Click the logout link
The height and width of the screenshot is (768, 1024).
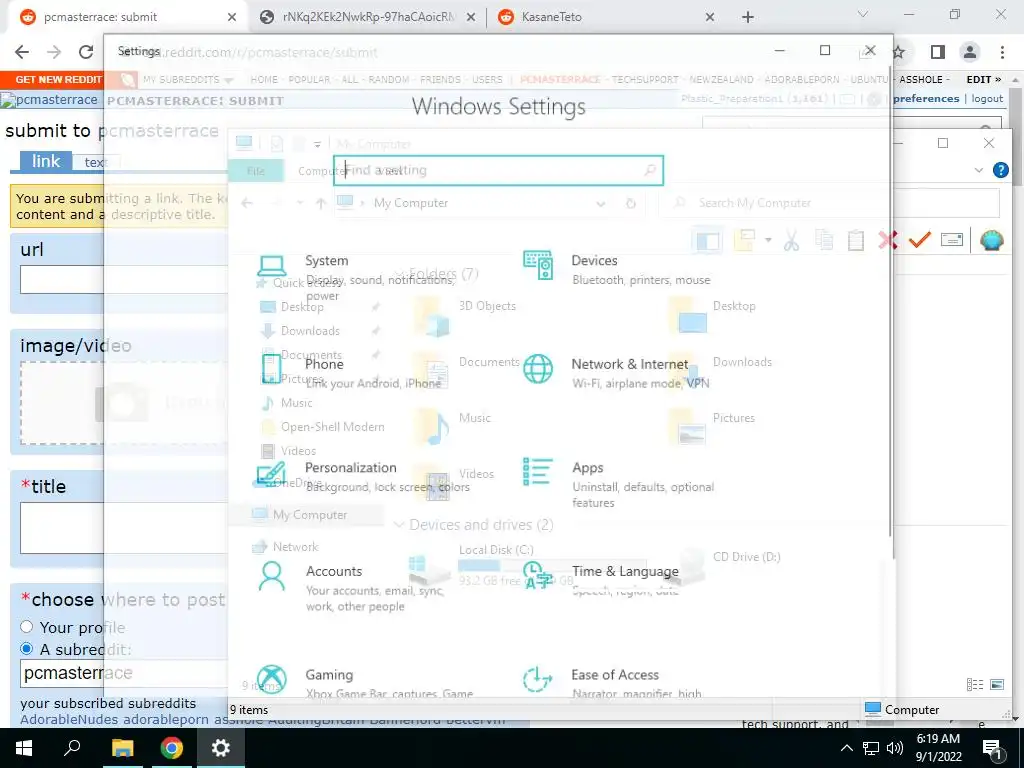coord(987,99)
